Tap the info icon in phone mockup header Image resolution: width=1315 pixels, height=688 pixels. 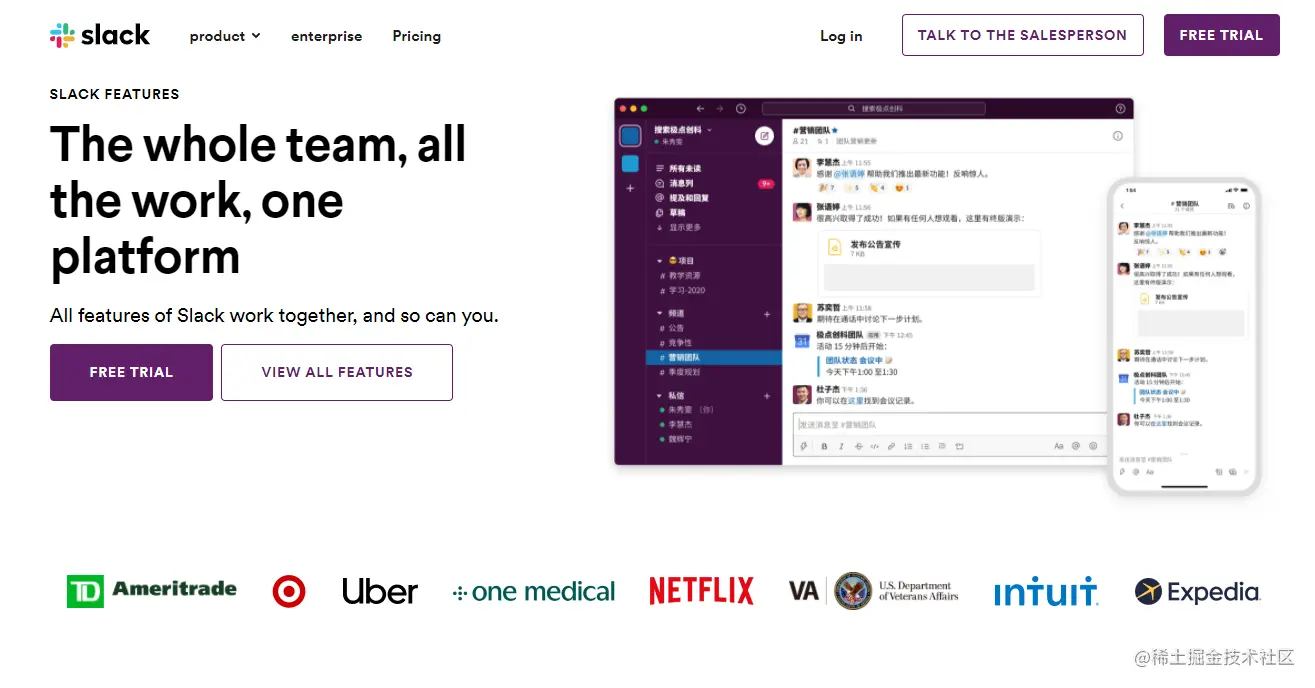point(1246,206)
